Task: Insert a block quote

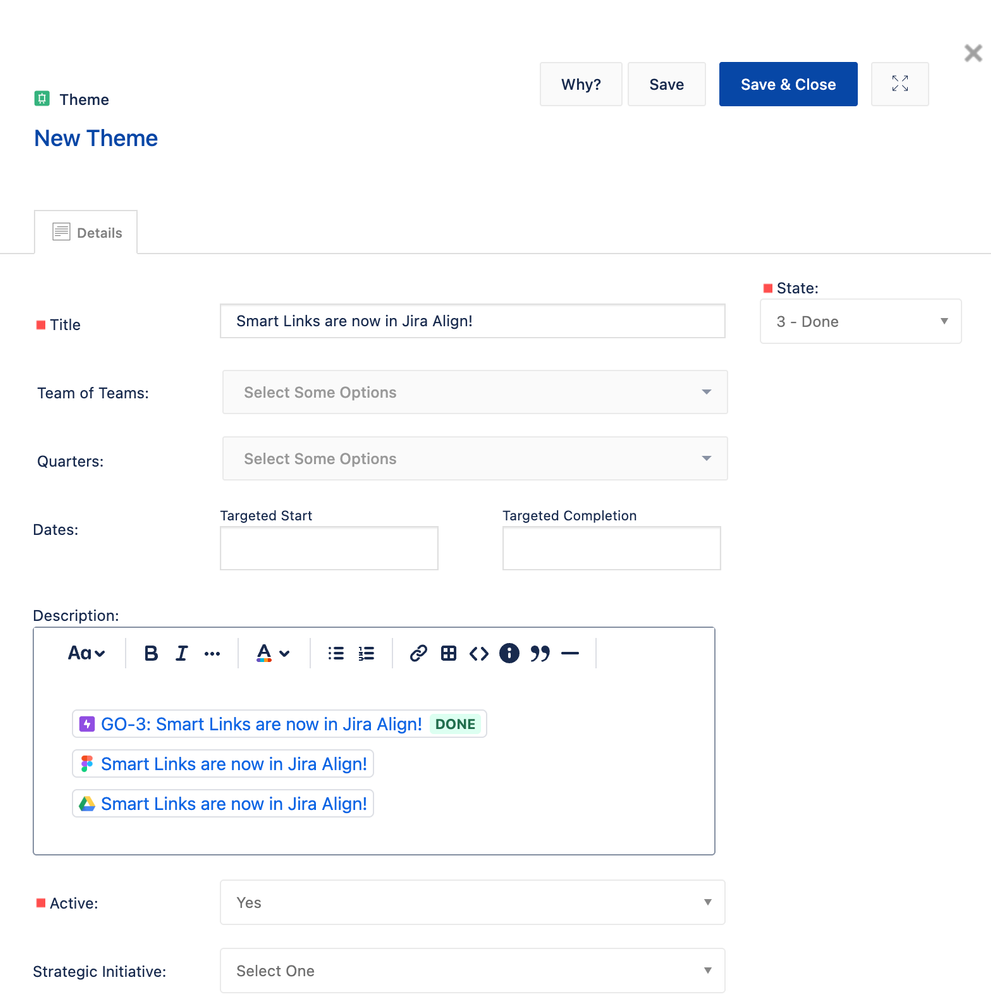Action: point(540,653)
